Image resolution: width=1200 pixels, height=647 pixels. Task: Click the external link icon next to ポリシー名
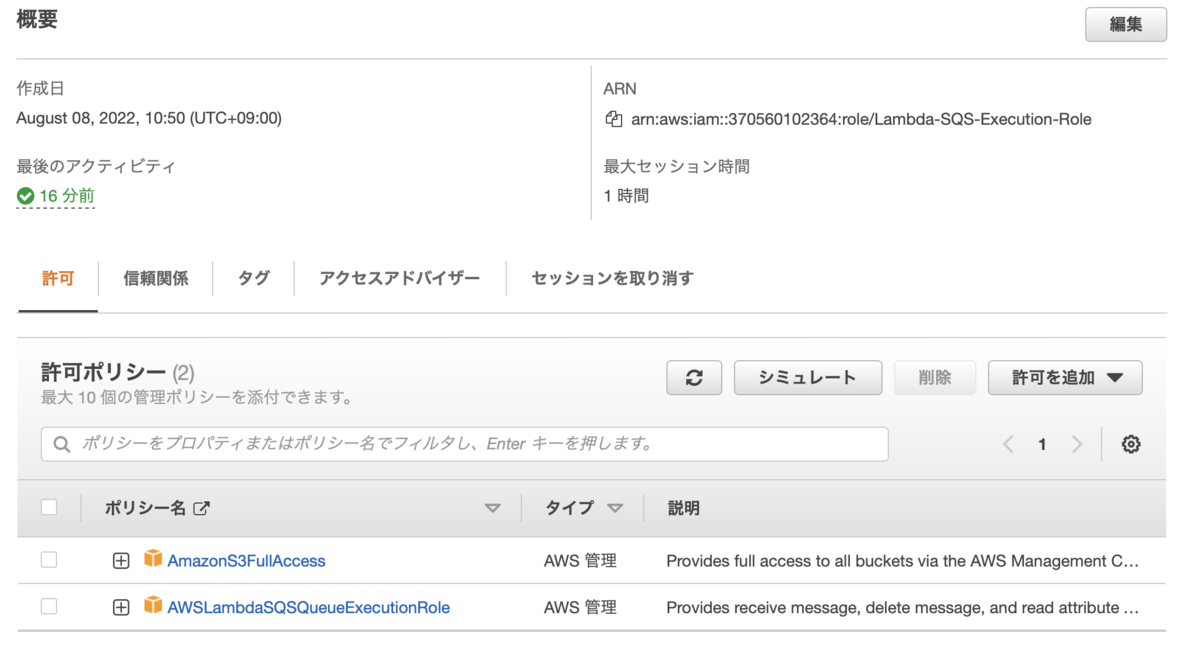tap(201, 508)
